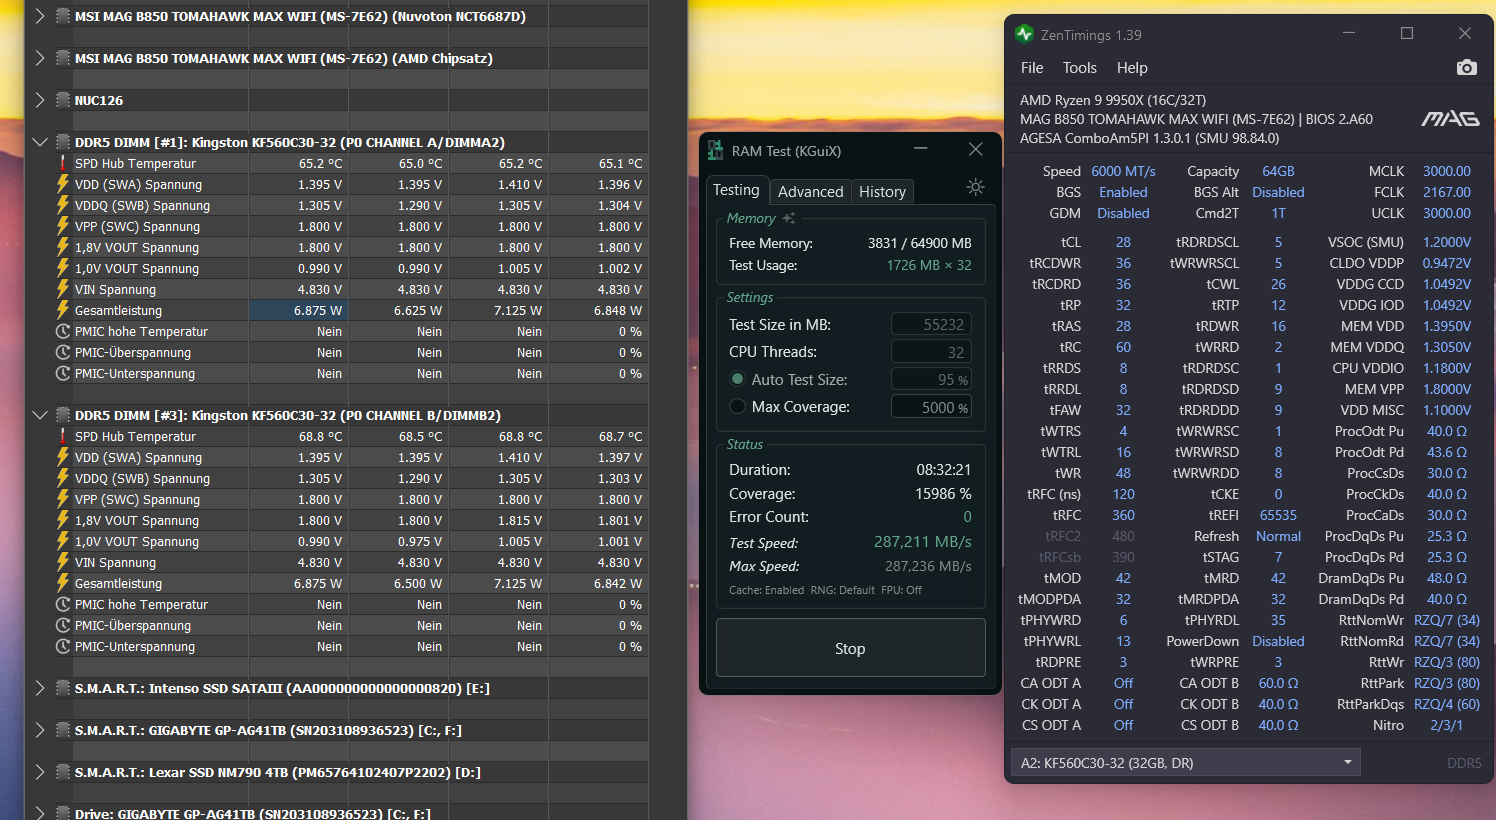Click the bolt icon of DIMM [#3] 1,0V VOUT Spannung
The width and height of the screenshot is (1496, 820).
(62, 541)
